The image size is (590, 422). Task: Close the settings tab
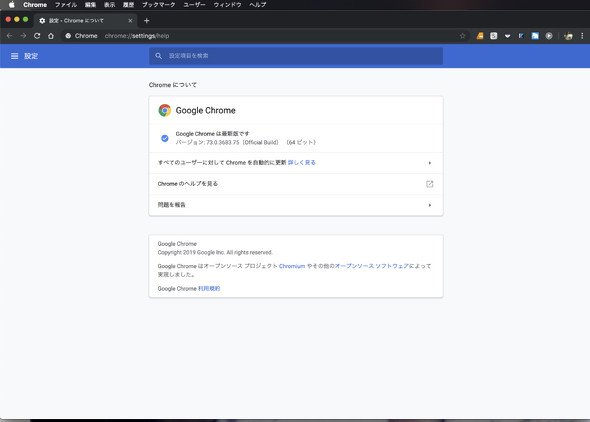coord(130,21)
